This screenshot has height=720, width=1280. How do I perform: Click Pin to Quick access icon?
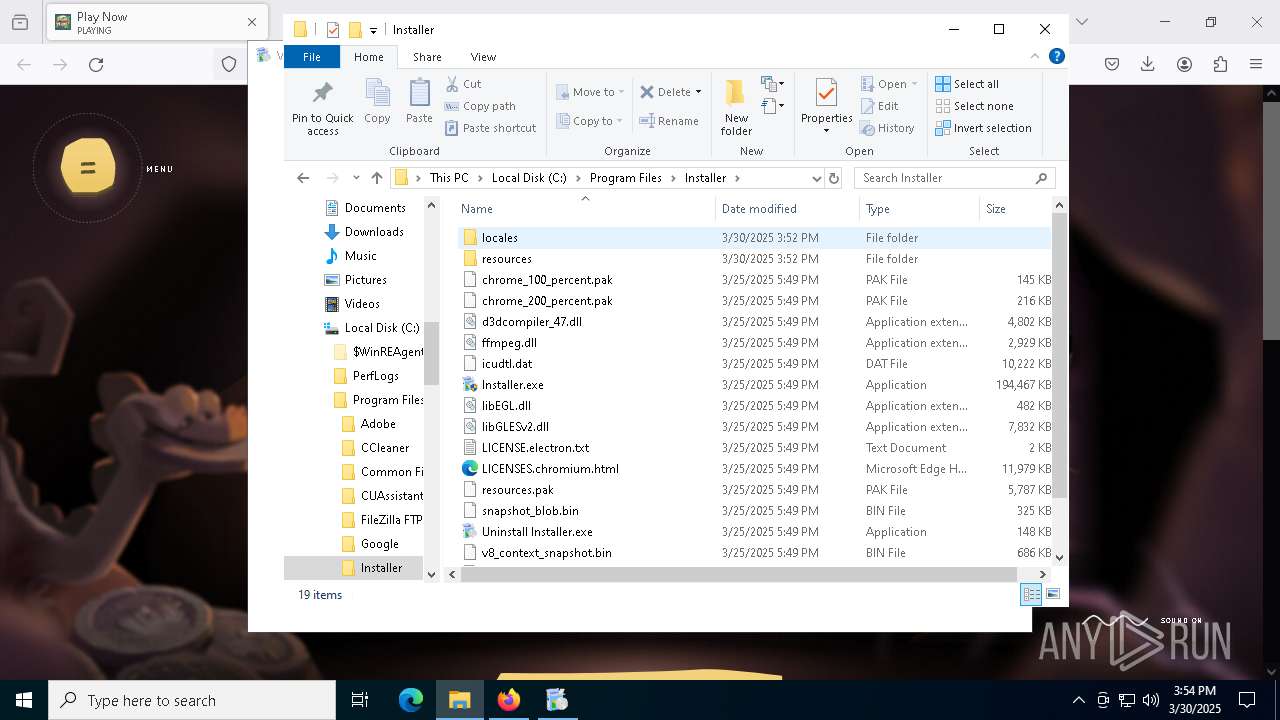coord(322,108)
